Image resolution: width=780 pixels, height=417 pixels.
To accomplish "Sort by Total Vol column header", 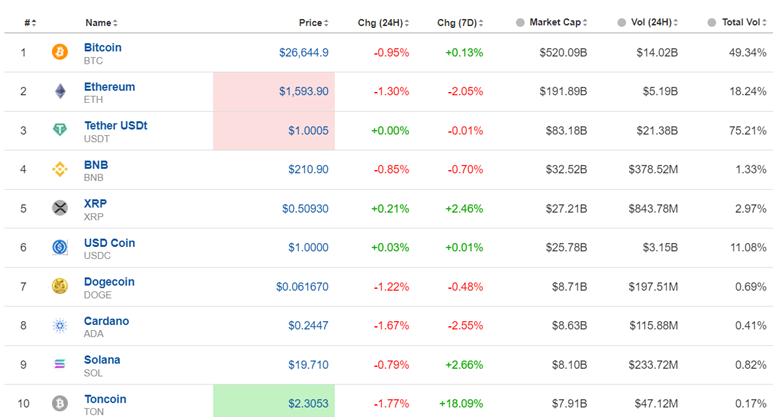I will [x=744, y=22].
